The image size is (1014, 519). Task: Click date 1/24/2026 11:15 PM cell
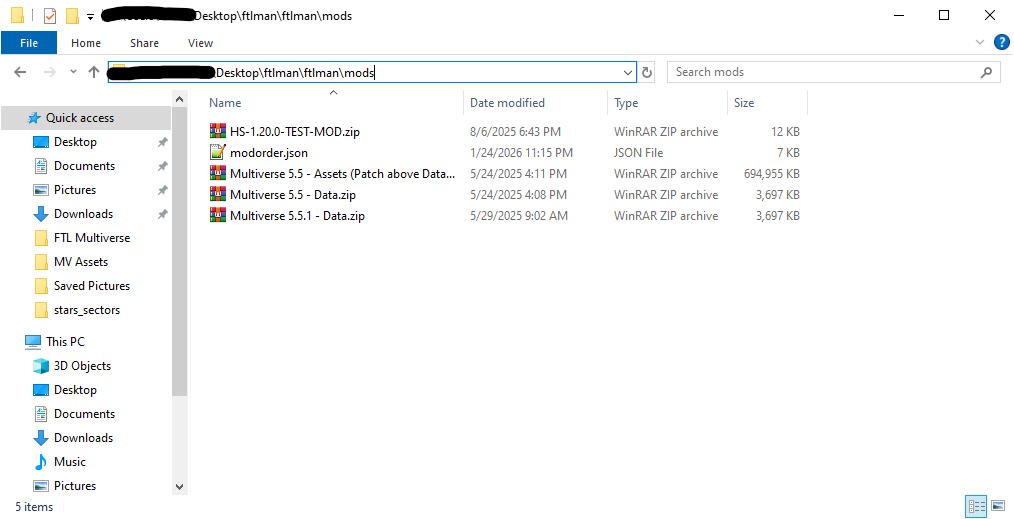click(x=521, y=153)
